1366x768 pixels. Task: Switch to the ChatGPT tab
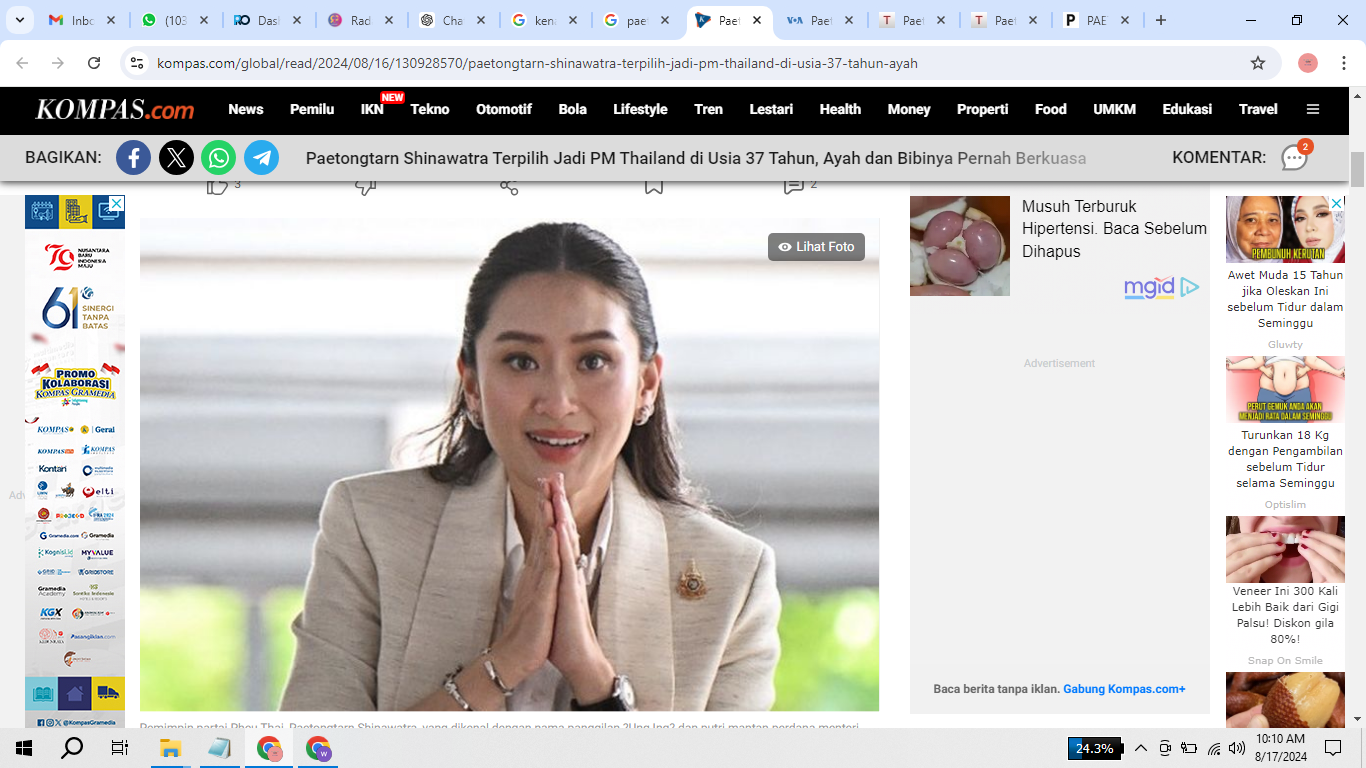click(451, 20)
